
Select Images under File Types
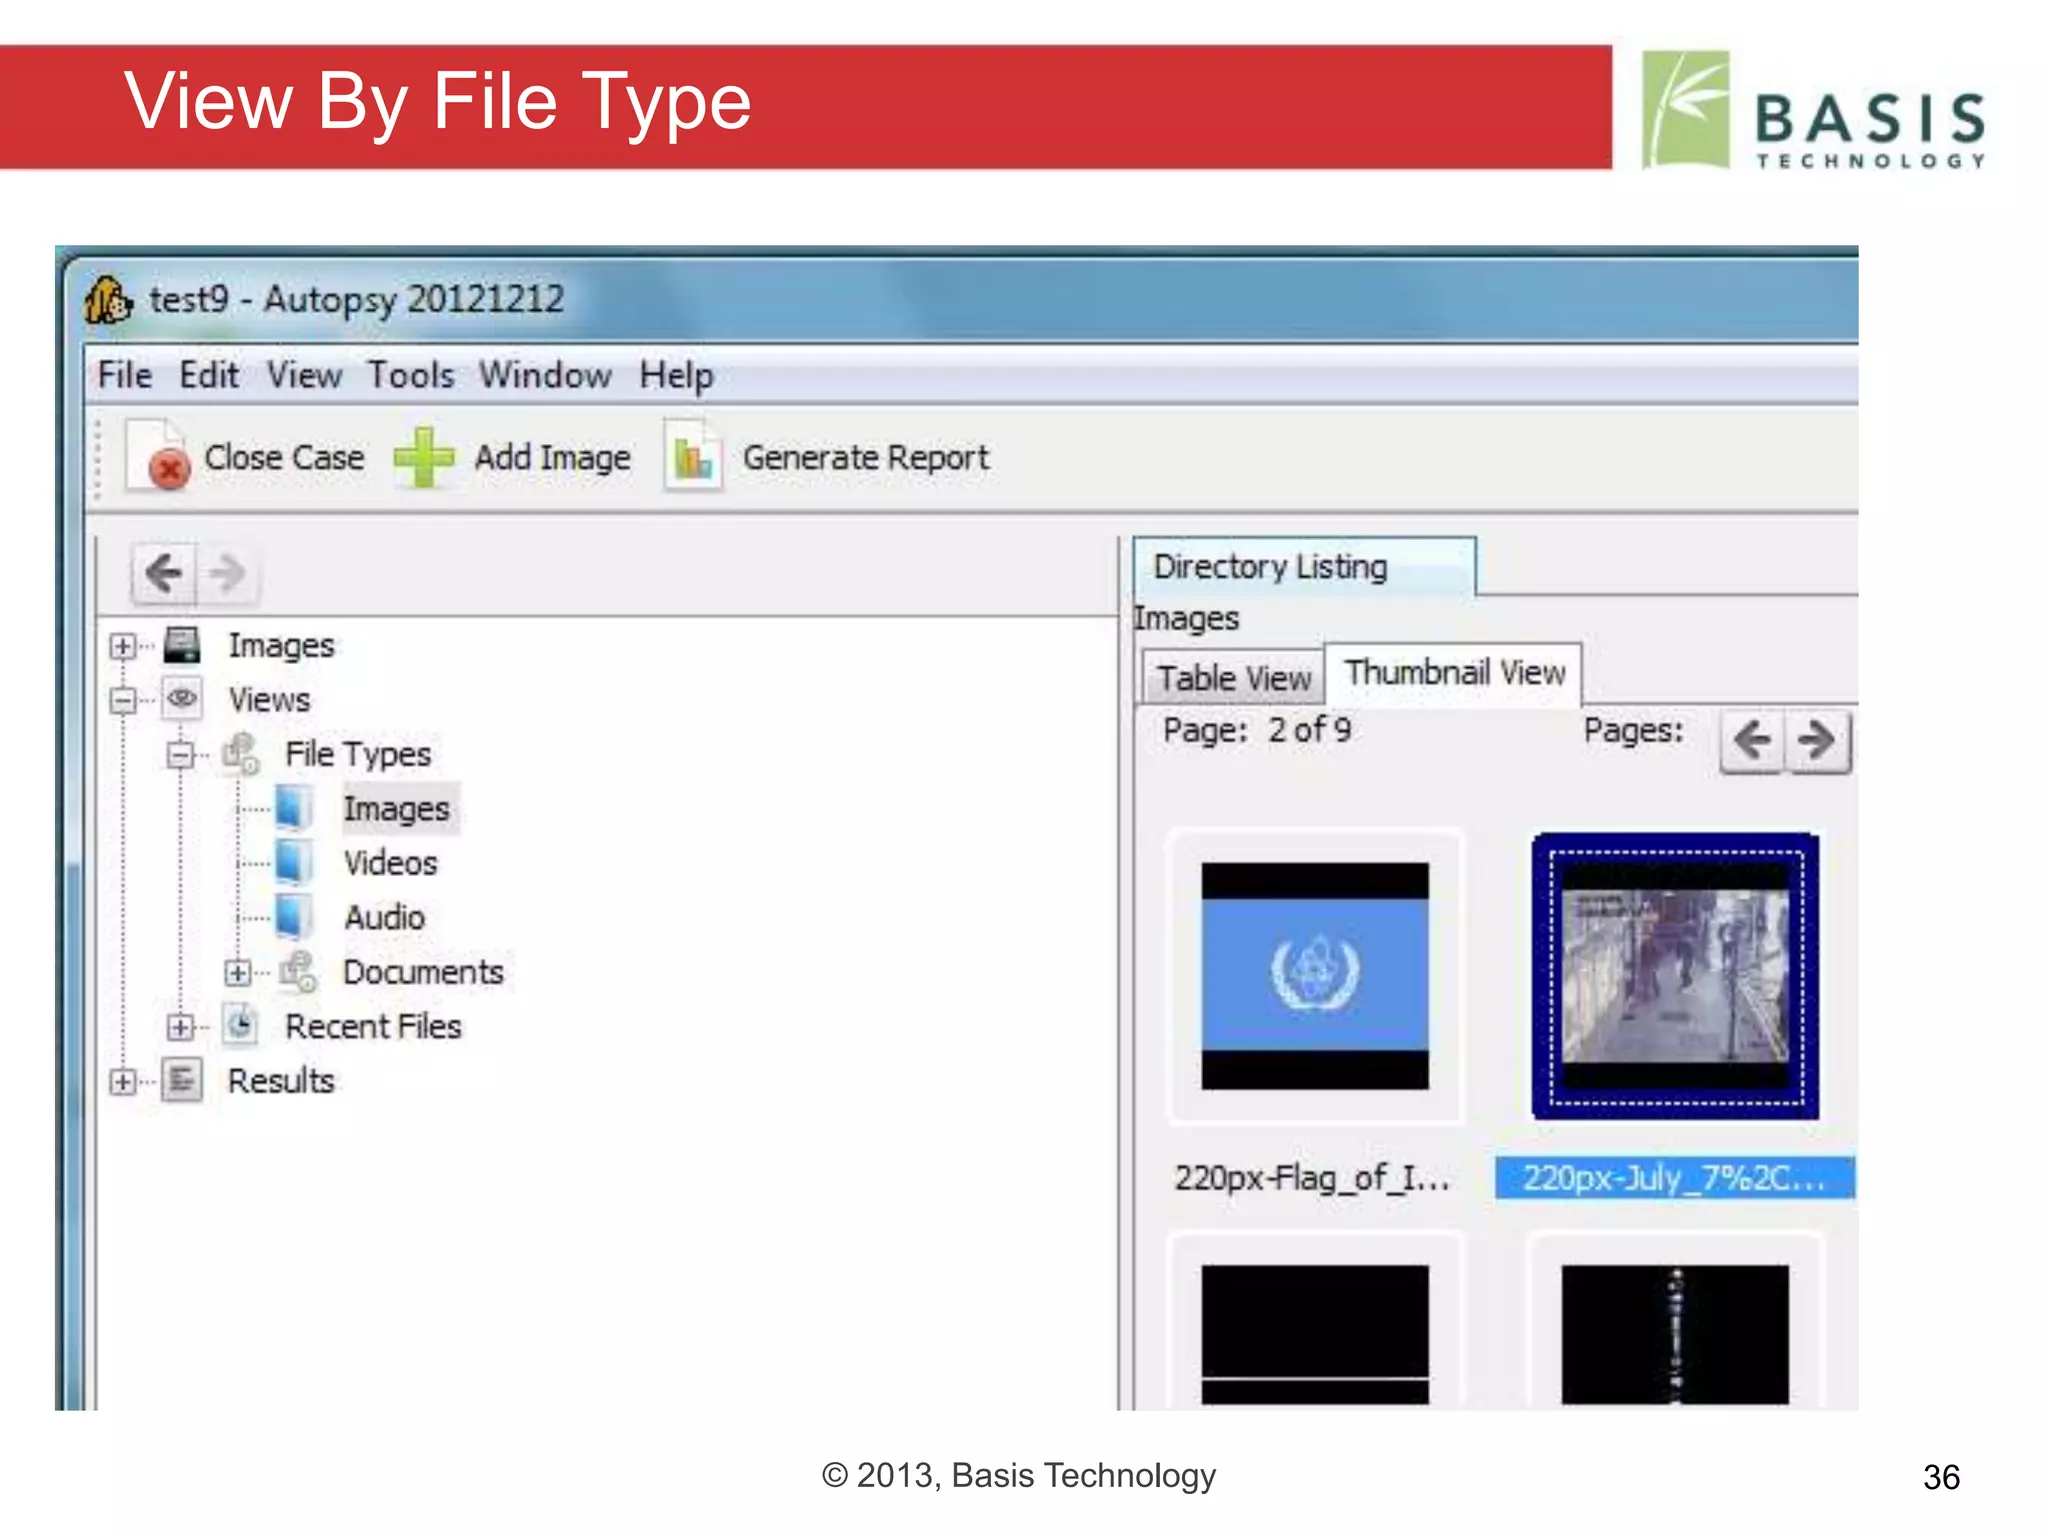click(x=397, y=808)
